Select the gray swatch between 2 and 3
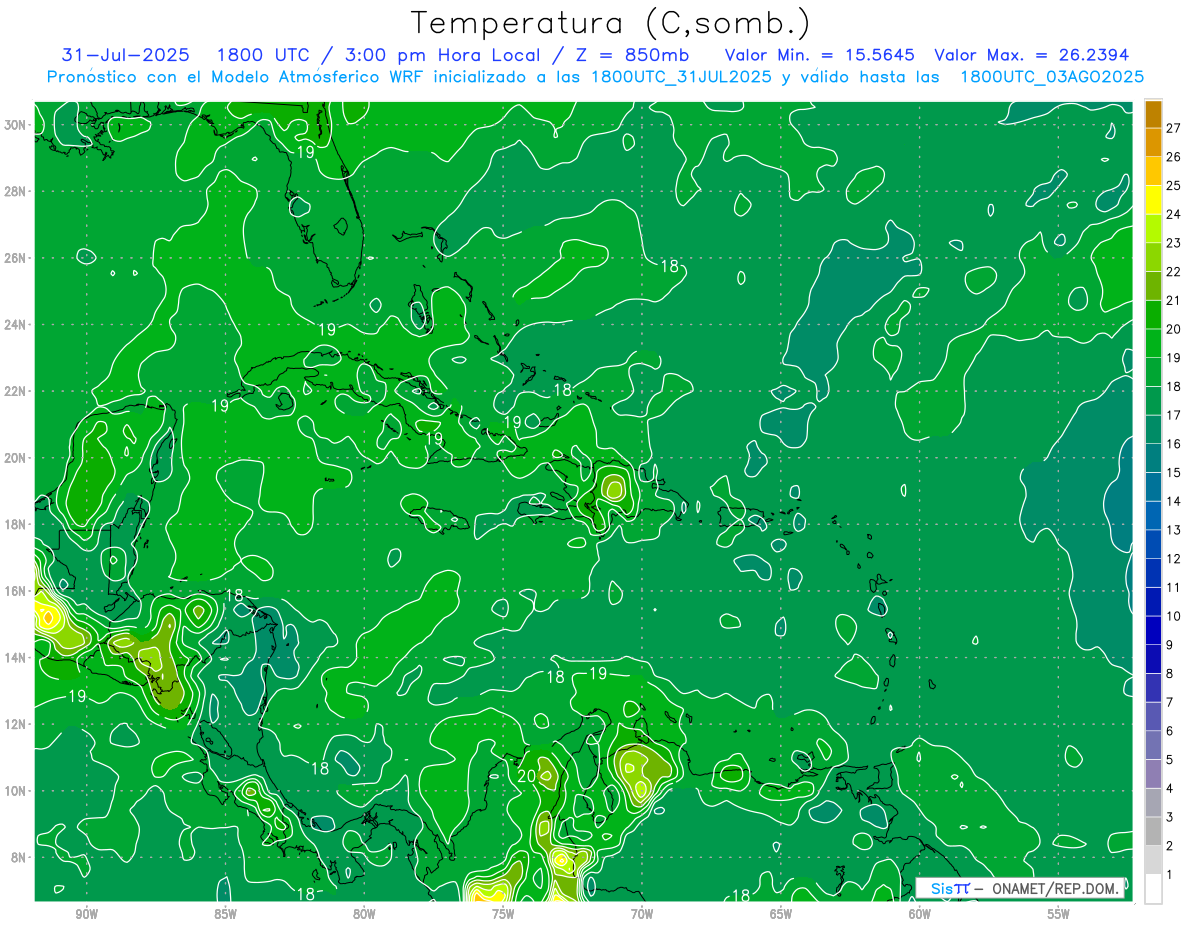This screenshot has height=927, width=1200. point(1153,832)
